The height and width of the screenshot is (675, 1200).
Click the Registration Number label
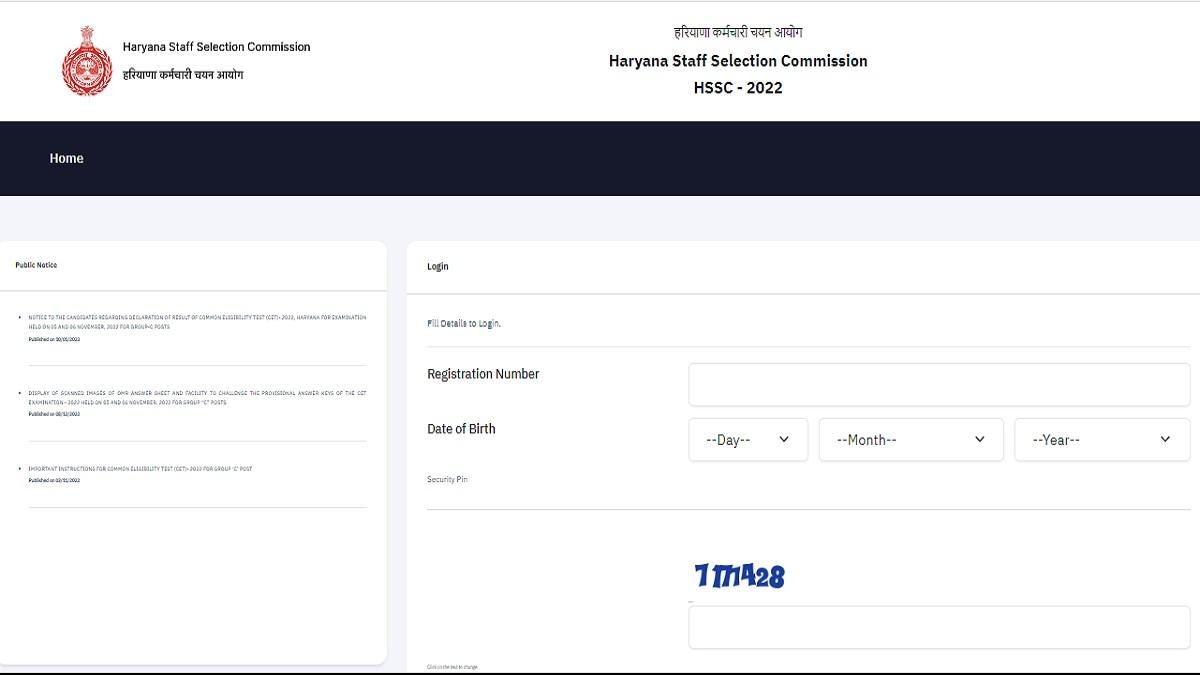pos(483,374)
